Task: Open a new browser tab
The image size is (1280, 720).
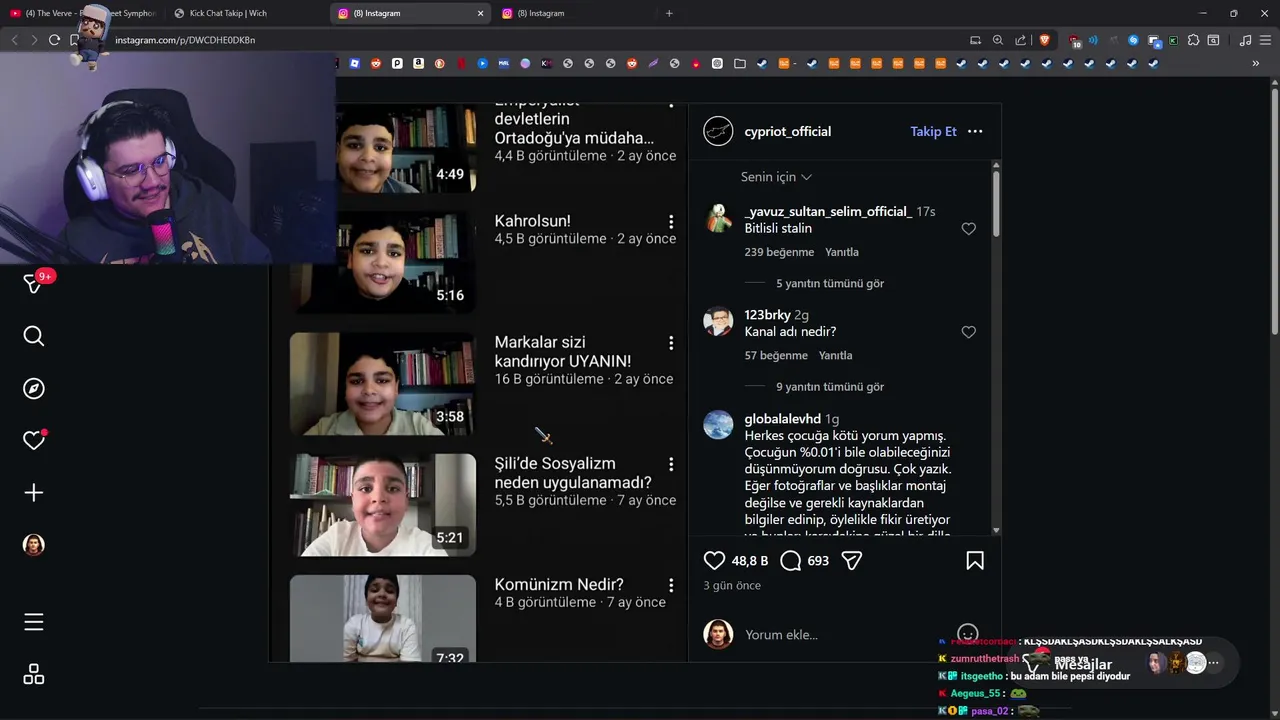Action: pyautogui.click(x=669, y=13)
